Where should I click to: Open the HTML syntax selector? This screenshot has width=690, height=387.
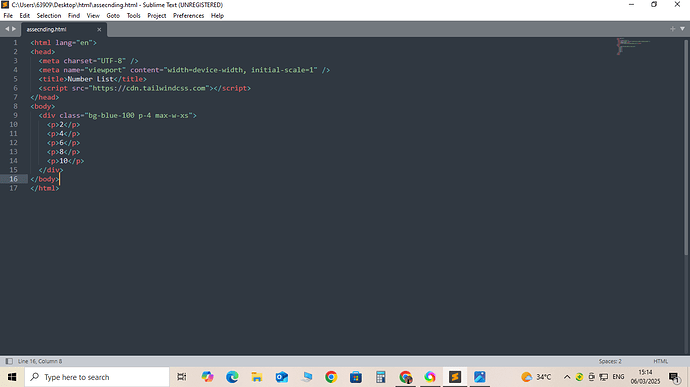pos(661,361)
